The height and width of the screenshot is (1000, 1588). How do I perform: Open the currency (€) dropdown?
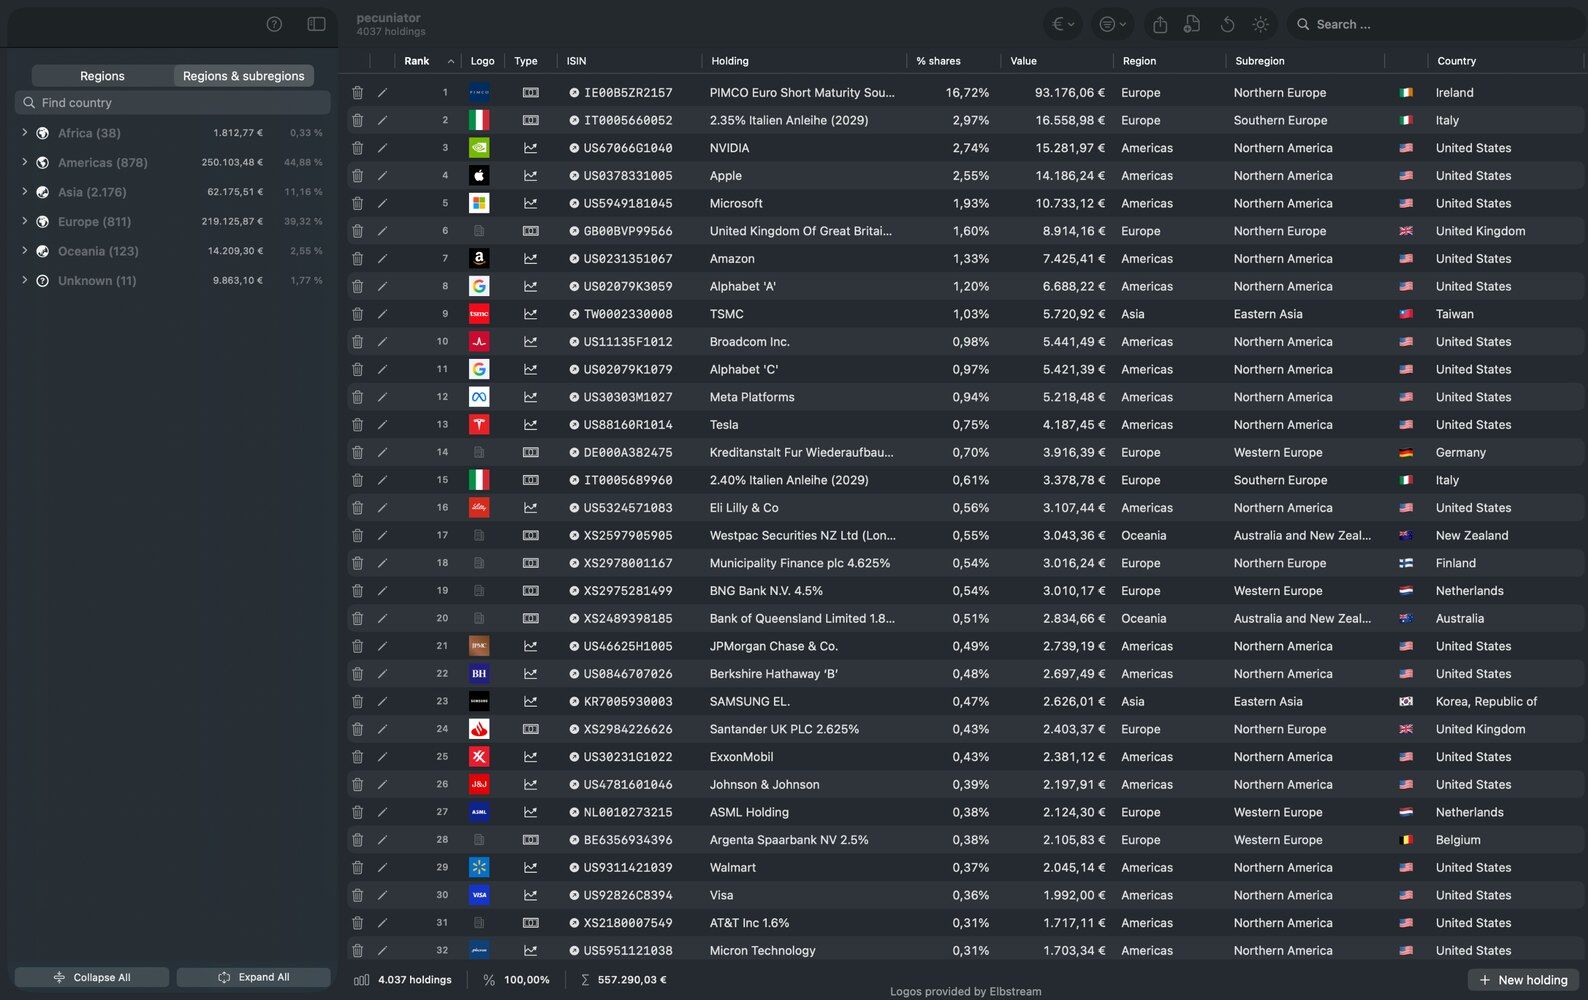point(1062,24)
